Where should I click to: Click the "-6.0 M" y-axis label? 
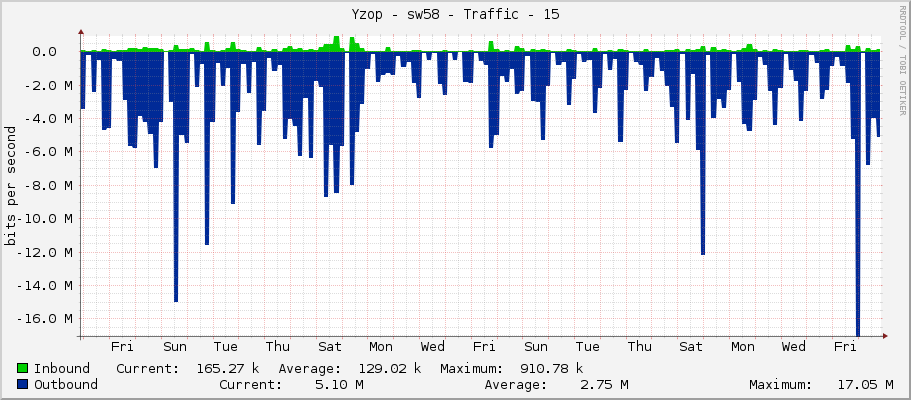pyautogui.click(x=48, y=152)
